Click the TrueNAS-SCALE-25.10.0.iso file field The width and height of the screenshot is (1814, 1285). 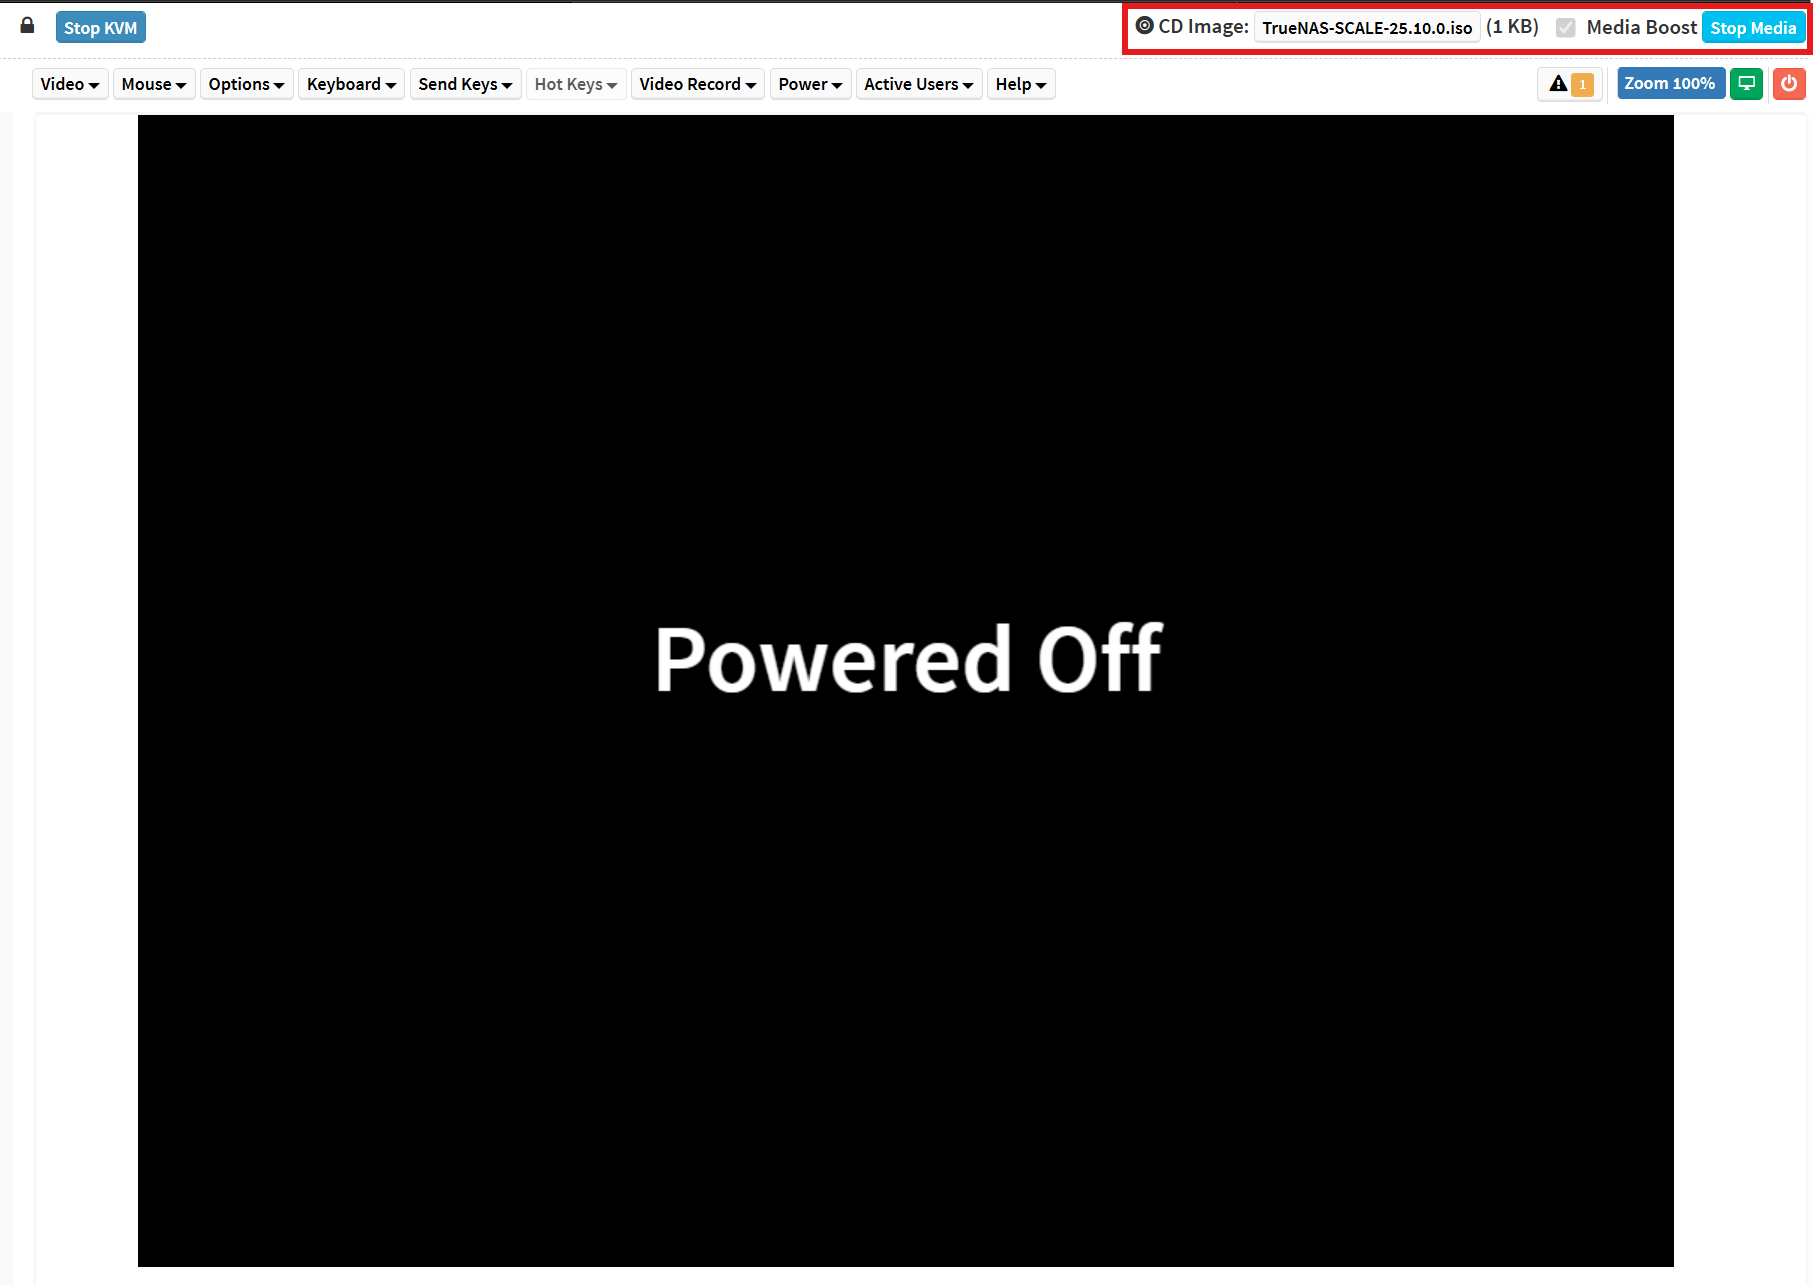tap(1366, 28)
